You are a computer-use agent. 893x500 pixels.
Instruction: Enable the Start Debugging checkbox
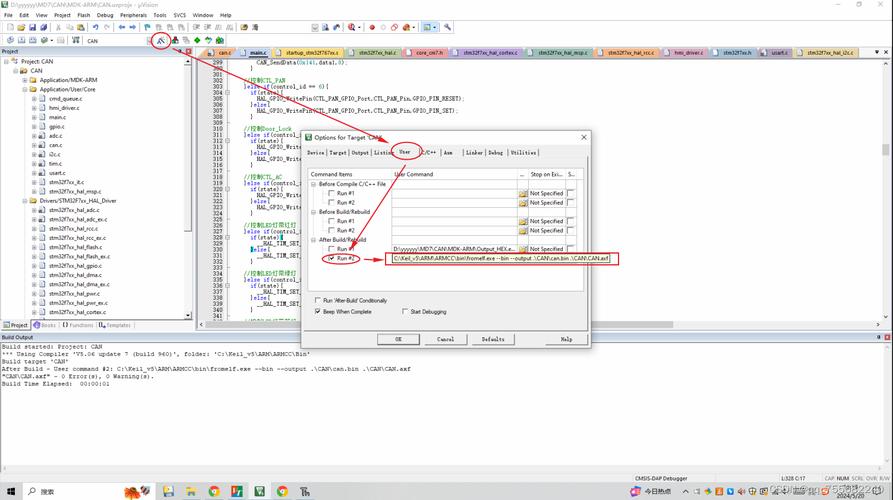tap(405, 311)
